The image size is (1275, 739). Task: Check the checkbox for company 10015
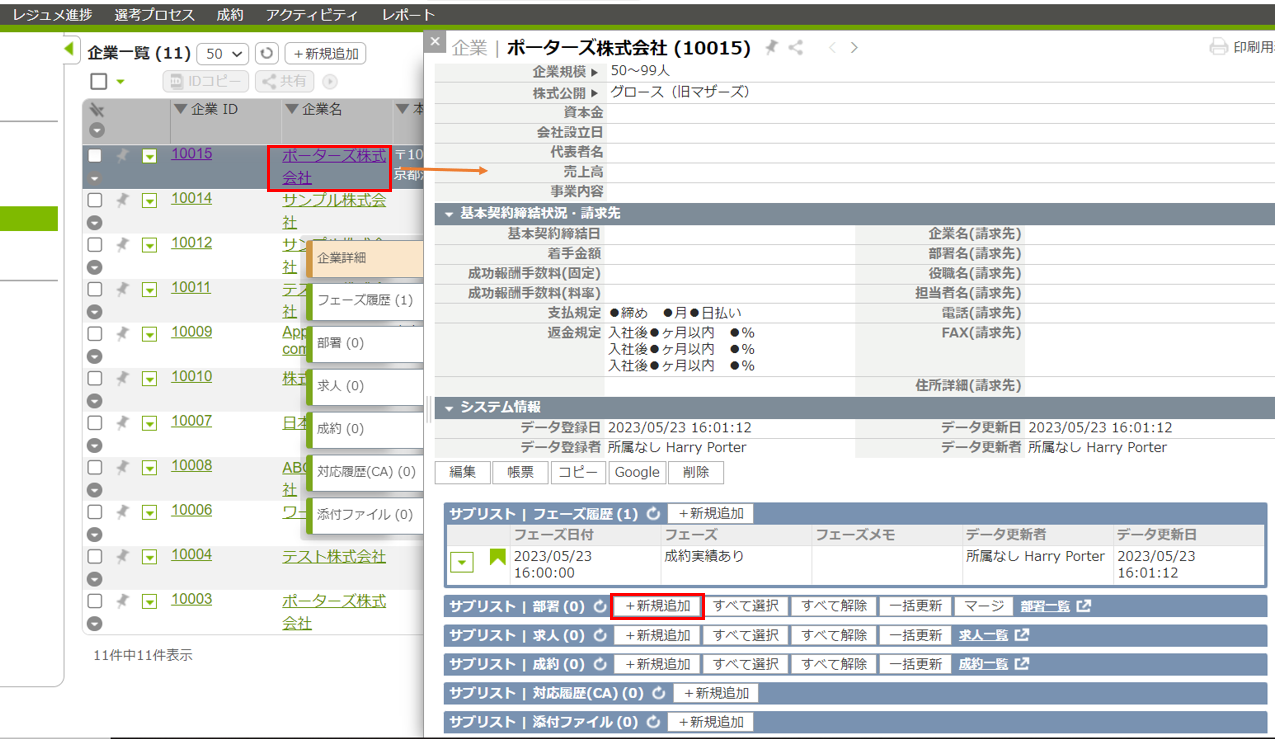tap(95, 156)
